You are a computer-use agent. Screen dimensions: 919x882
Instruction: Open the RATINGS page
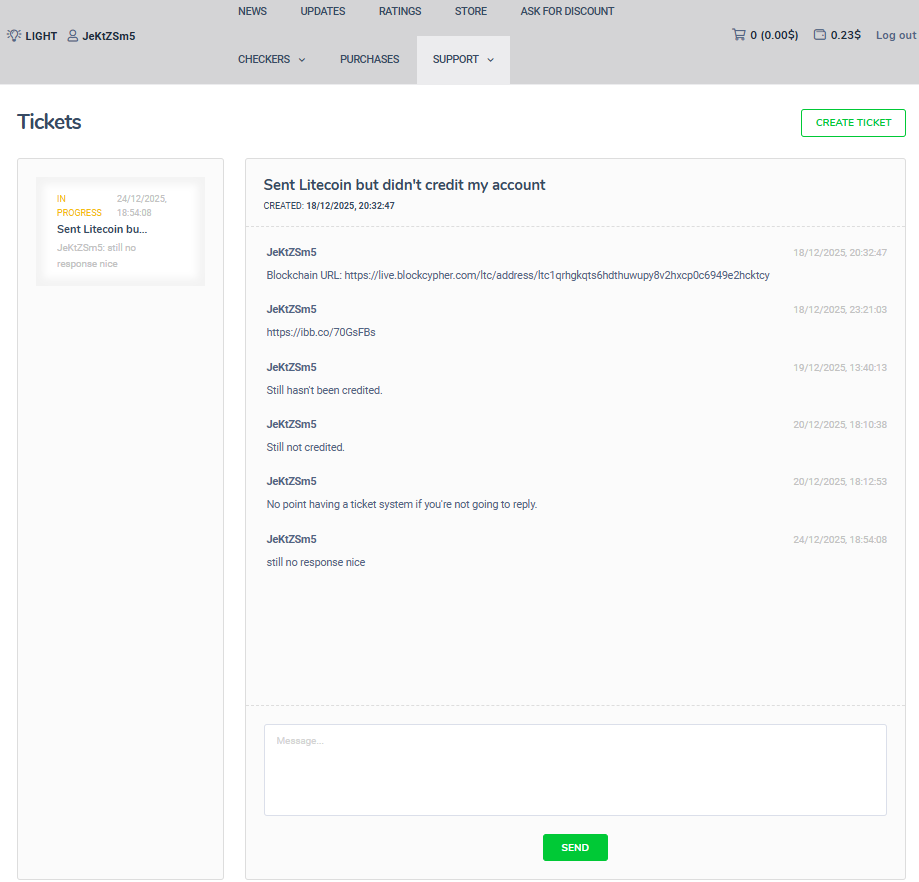pos(400,12)
